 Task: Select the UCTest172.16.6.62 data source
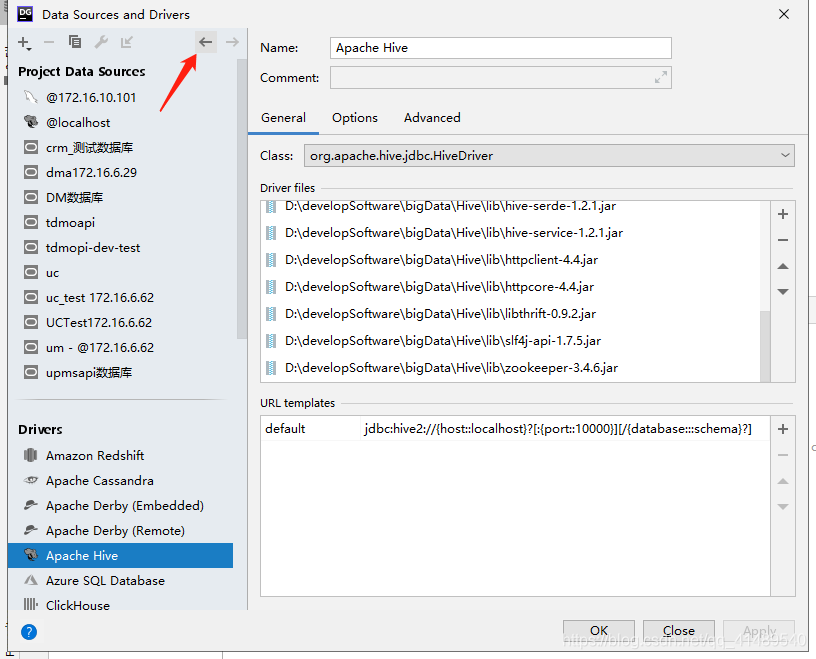click(x=122, y=322)
